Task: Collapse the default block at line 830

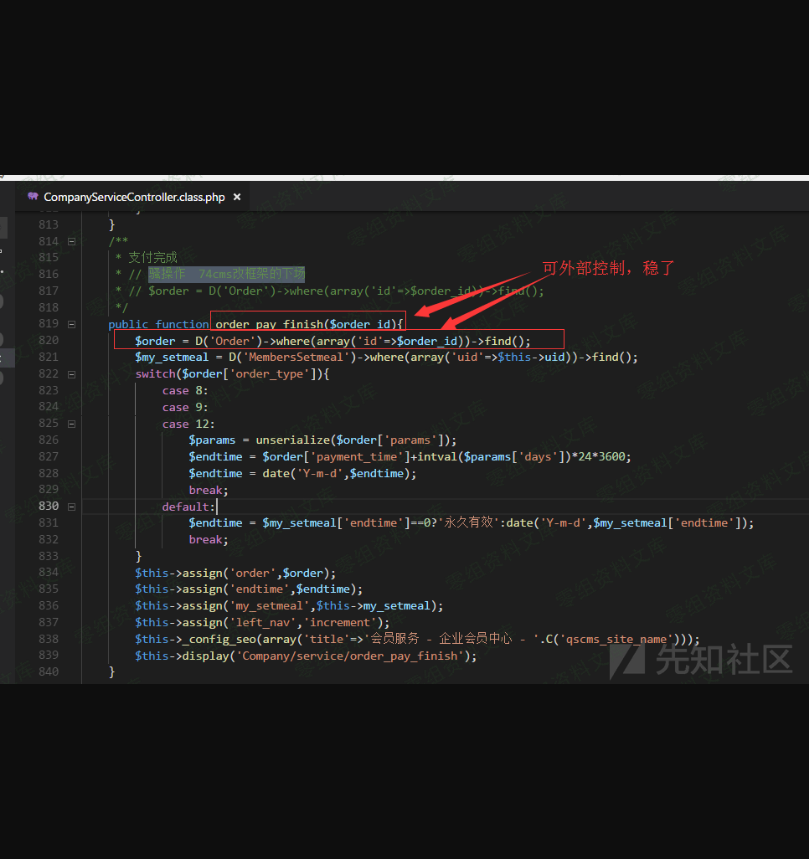Action: [71, 506]
